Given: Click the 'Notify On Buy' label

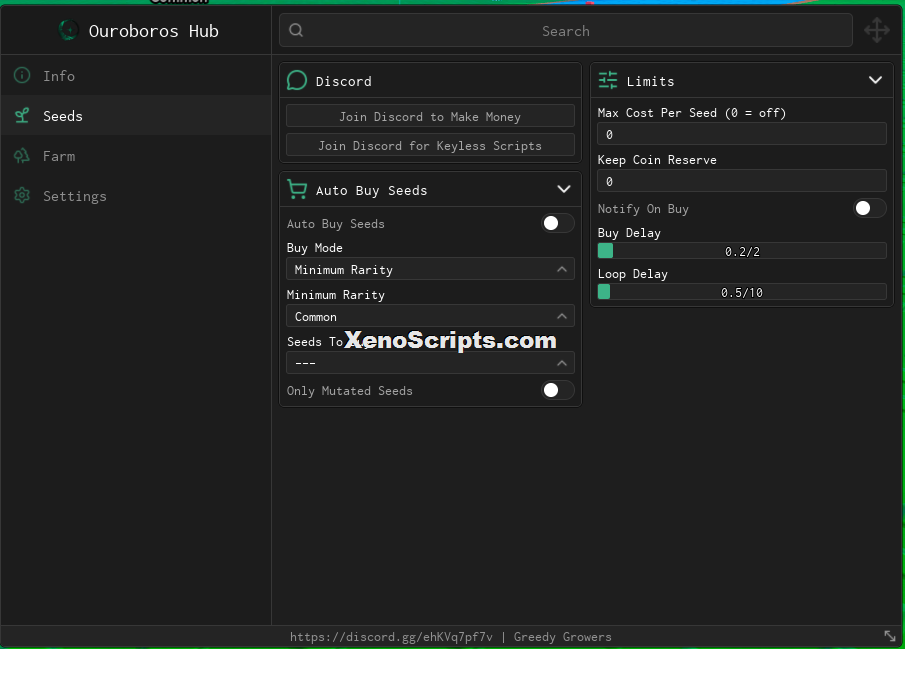Looking at the screenshot, I should (643, 209).
